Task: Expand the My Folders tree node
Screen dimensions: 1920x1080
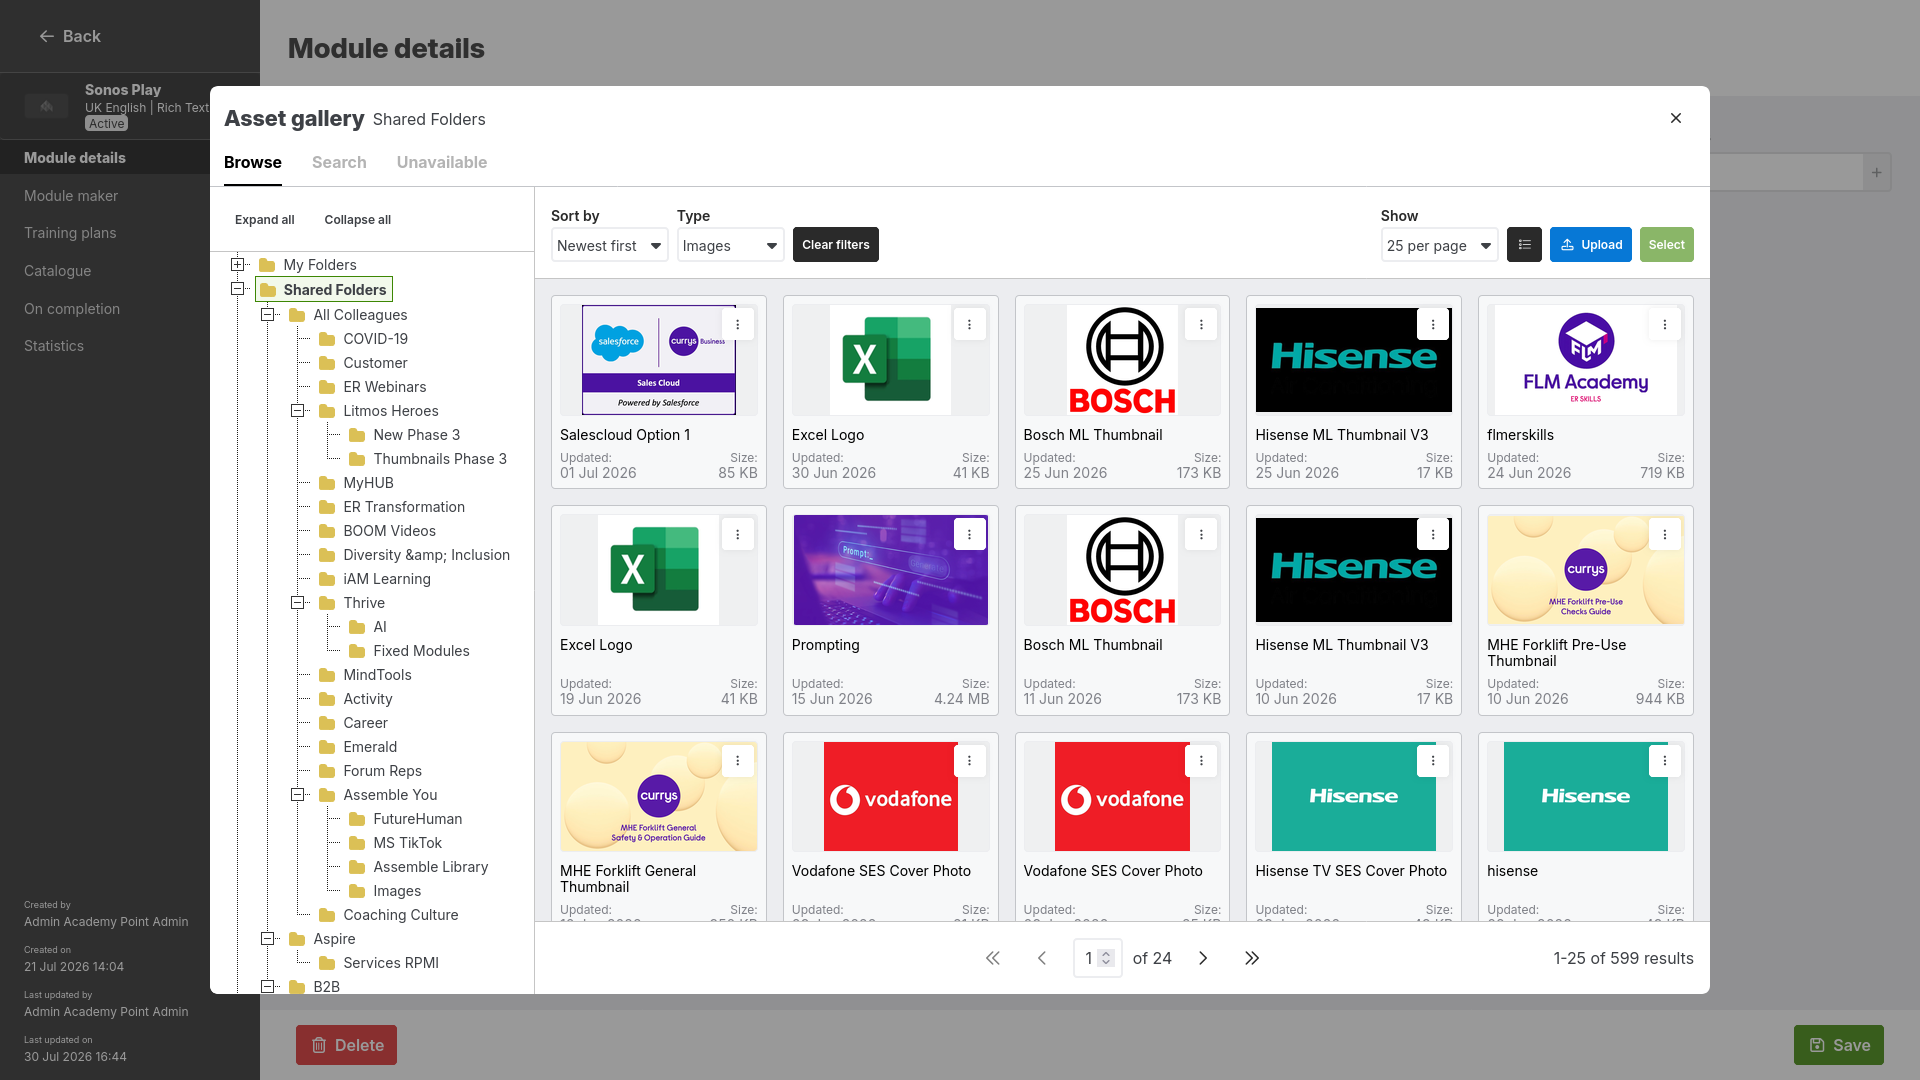Action: 238,265
